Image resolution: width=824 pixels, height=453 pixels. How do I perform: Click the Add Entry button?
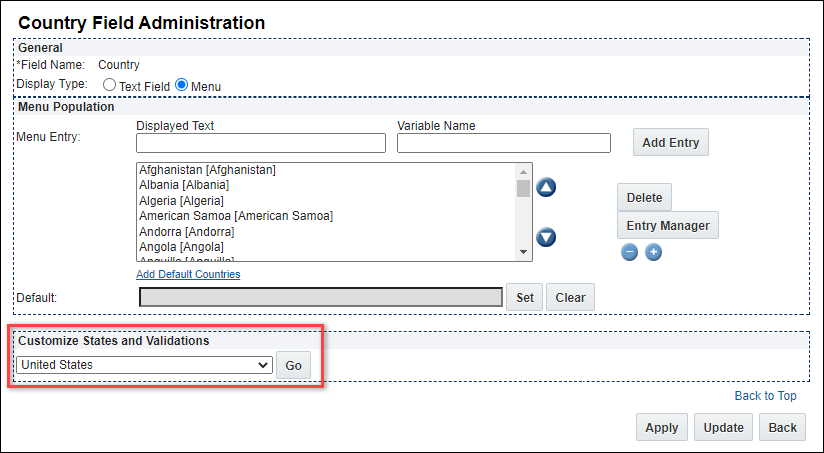[671, 142]
